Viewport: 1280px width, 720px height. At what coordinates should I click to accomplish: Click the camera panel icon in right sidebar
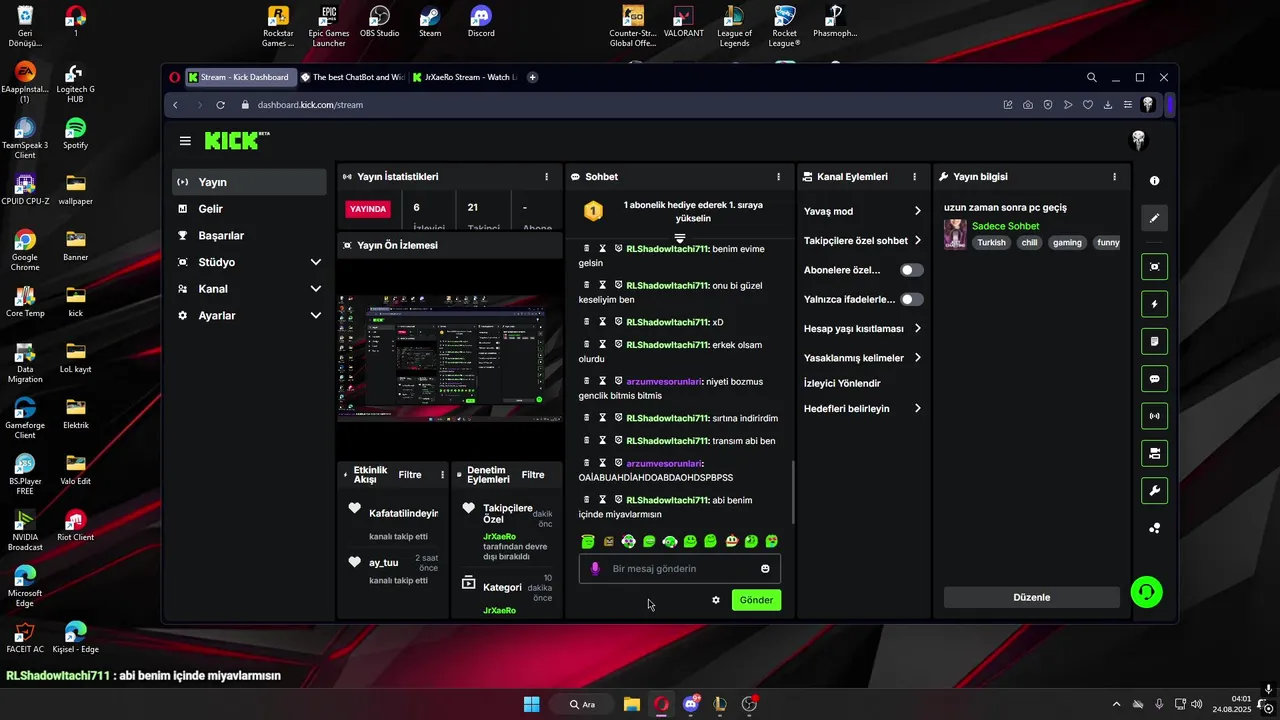pos(1154,453)
